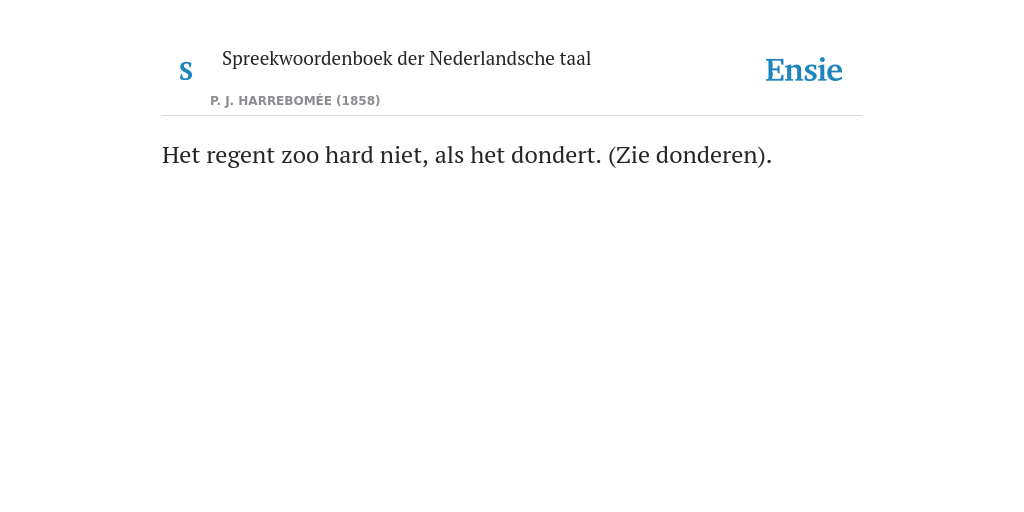Viewport: 1024px width, 512px height.
Task: Click the word 'Zie' in the parentheses
Action: point(631,155)
